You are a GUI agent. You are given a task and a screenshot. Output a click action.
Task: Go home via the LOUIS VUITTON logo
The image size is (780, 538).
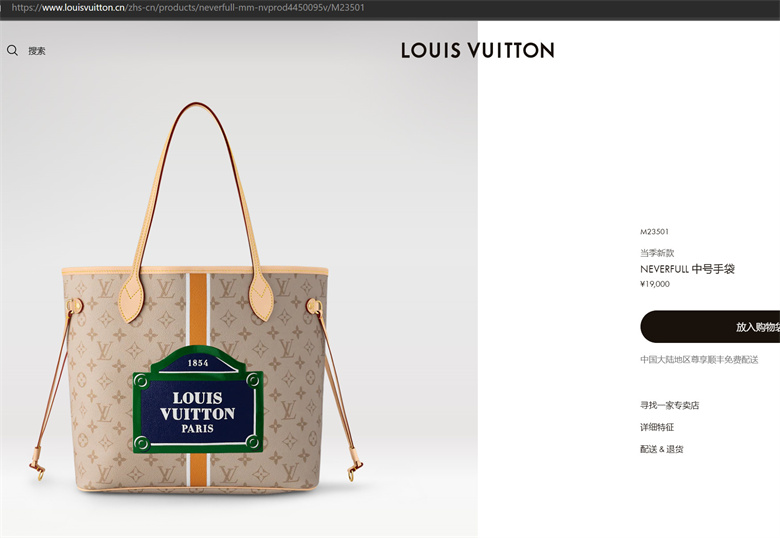click(x=478, y=50)
